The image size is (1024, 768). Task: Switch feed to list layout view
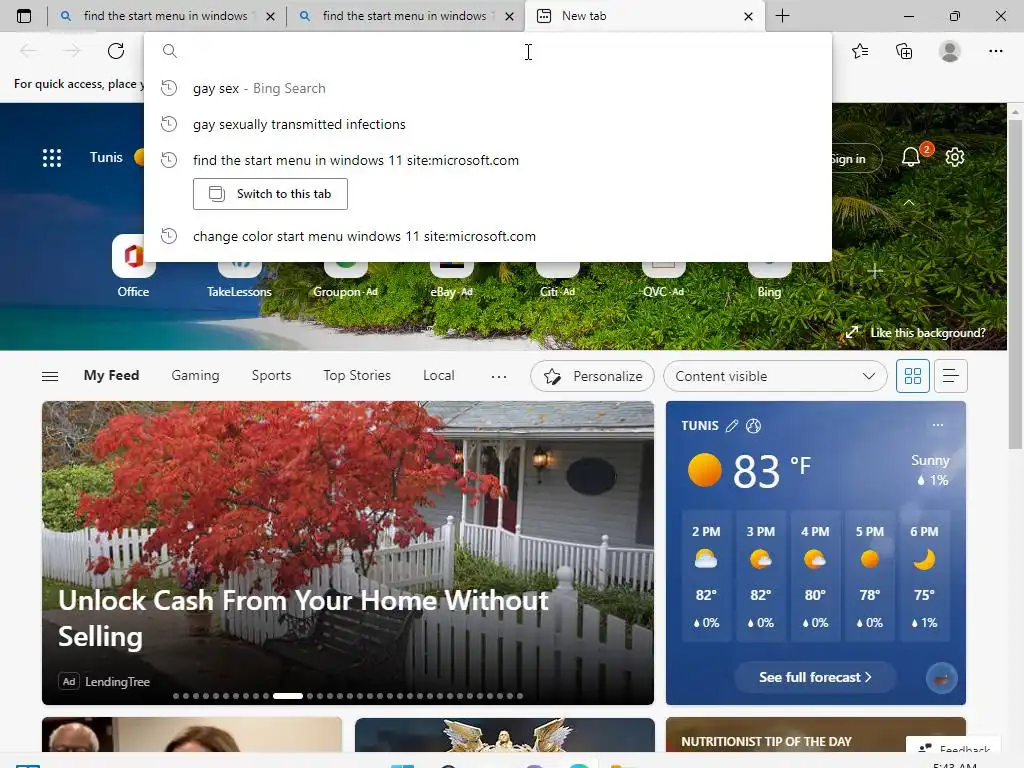coord(950,376)
